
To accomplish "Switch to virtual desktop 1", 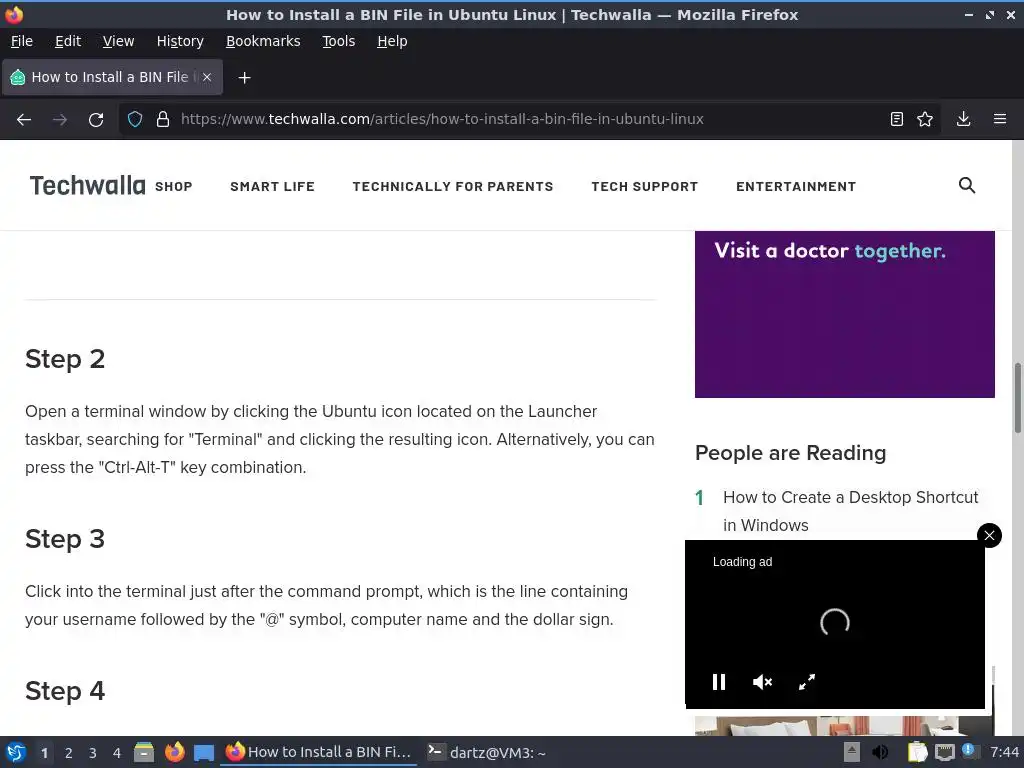I will coord(44,753).
